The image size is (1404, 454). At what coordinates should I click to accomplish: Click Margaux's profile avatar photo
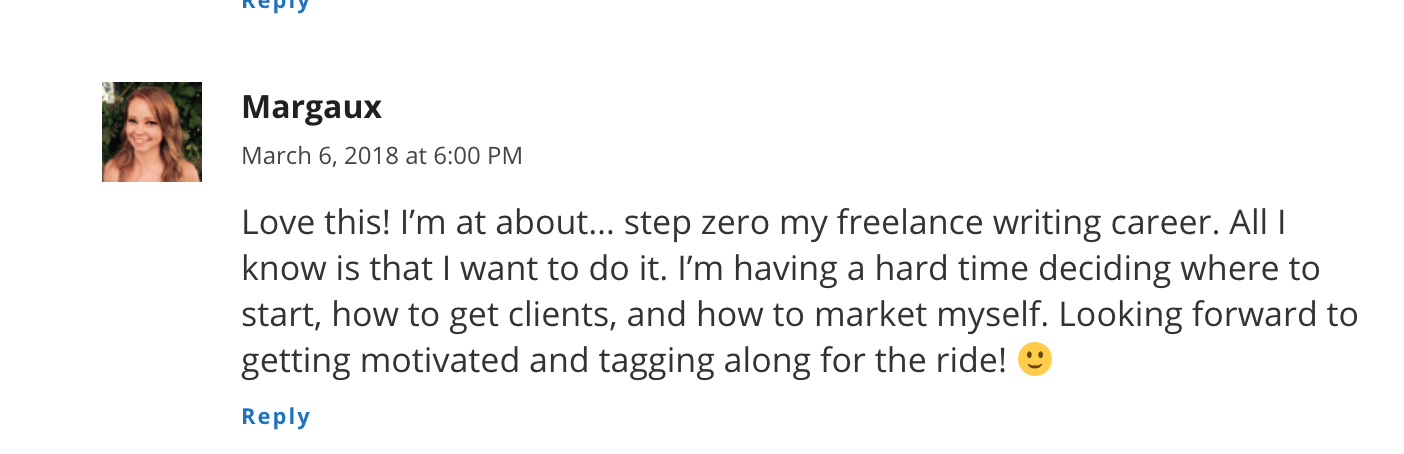point(152,132)
